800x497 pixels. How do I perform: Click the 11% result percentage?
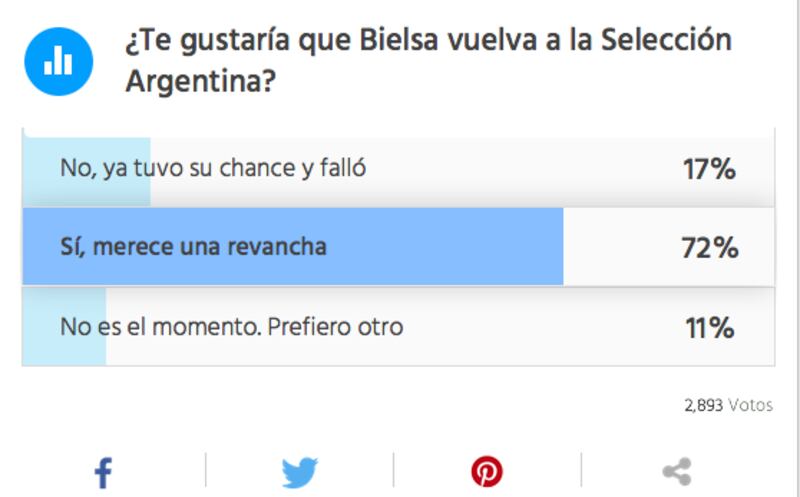[x=710, y=328]
